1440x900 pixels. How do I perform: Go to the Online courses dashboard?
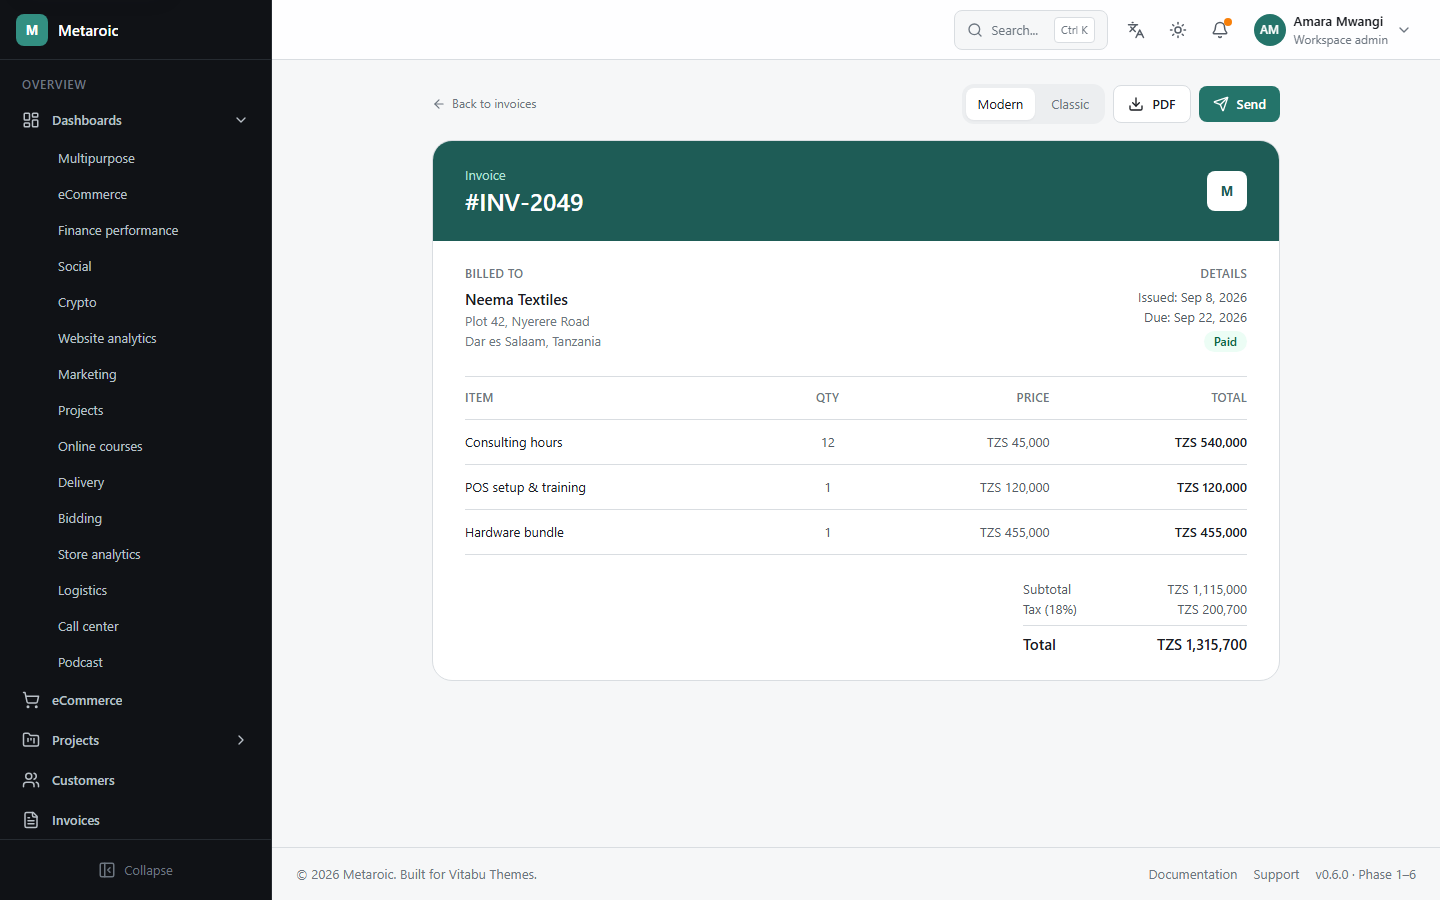pos(100,446)
